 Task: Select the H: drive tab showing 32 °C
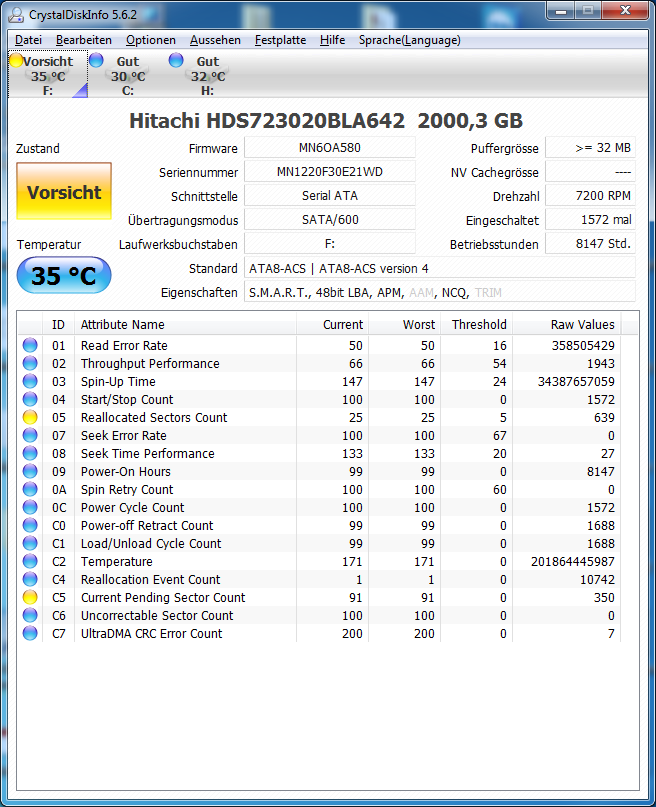207,75
